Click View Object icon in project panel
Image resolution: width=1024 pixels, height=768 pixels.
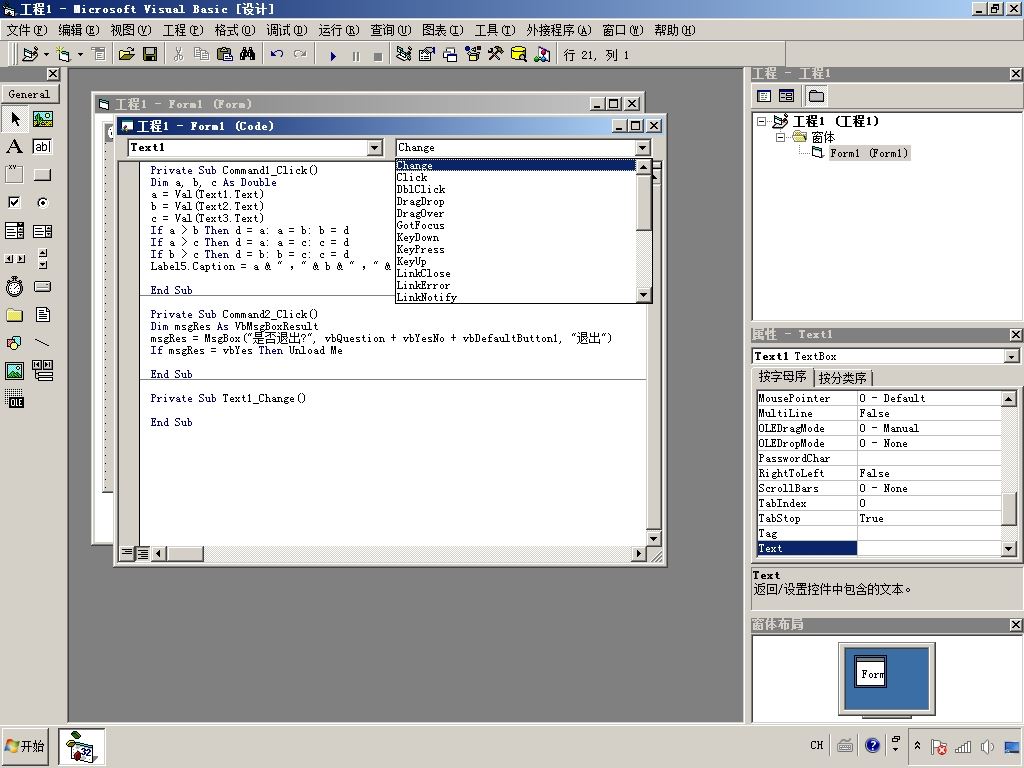[x=786, y=96]
